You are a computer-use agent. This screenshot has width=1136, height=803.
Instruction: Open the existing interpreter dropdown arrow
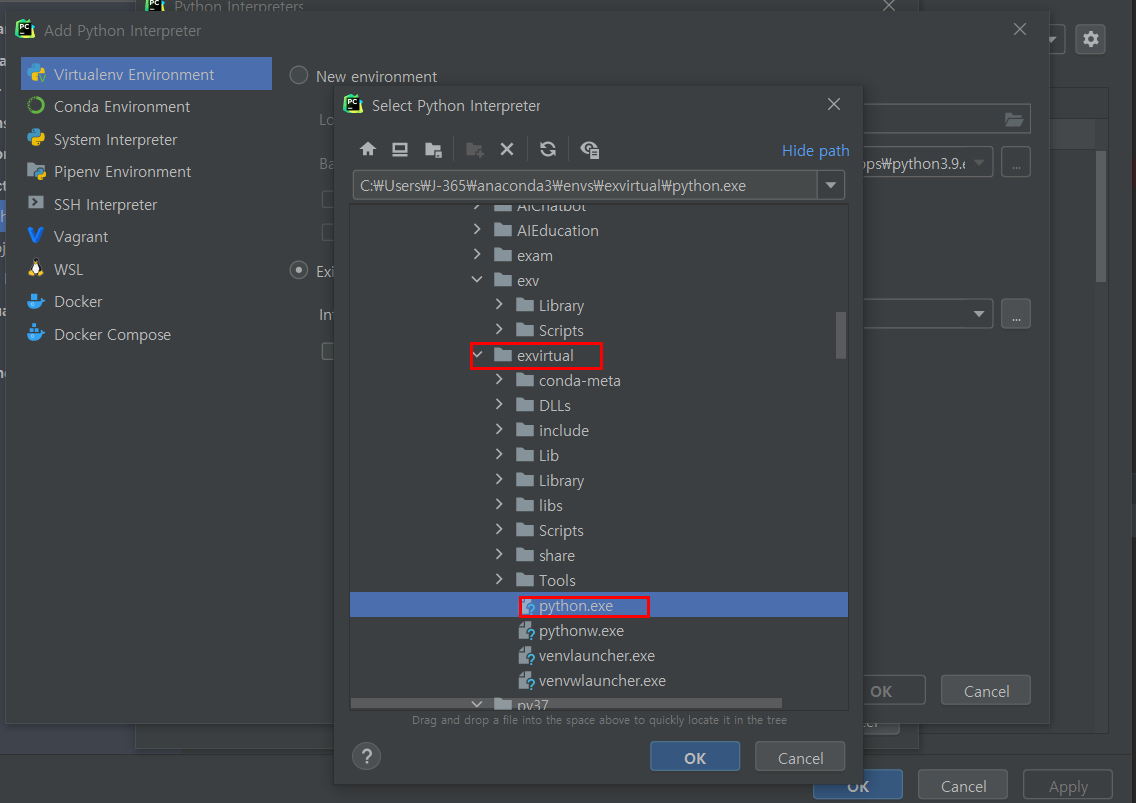pos(979,314)
